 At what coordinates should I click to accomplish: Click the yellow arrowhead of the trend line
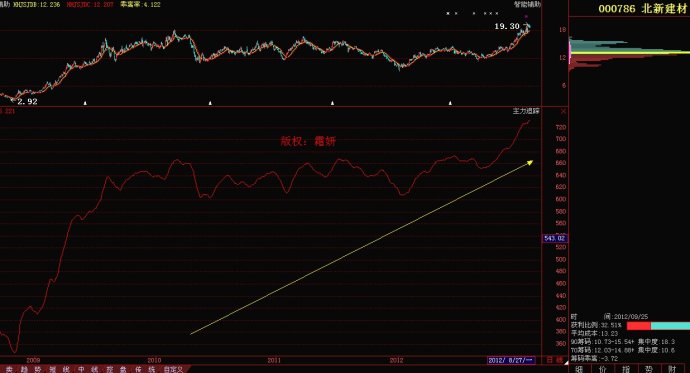pyautogui.click(x=530, y=163)
